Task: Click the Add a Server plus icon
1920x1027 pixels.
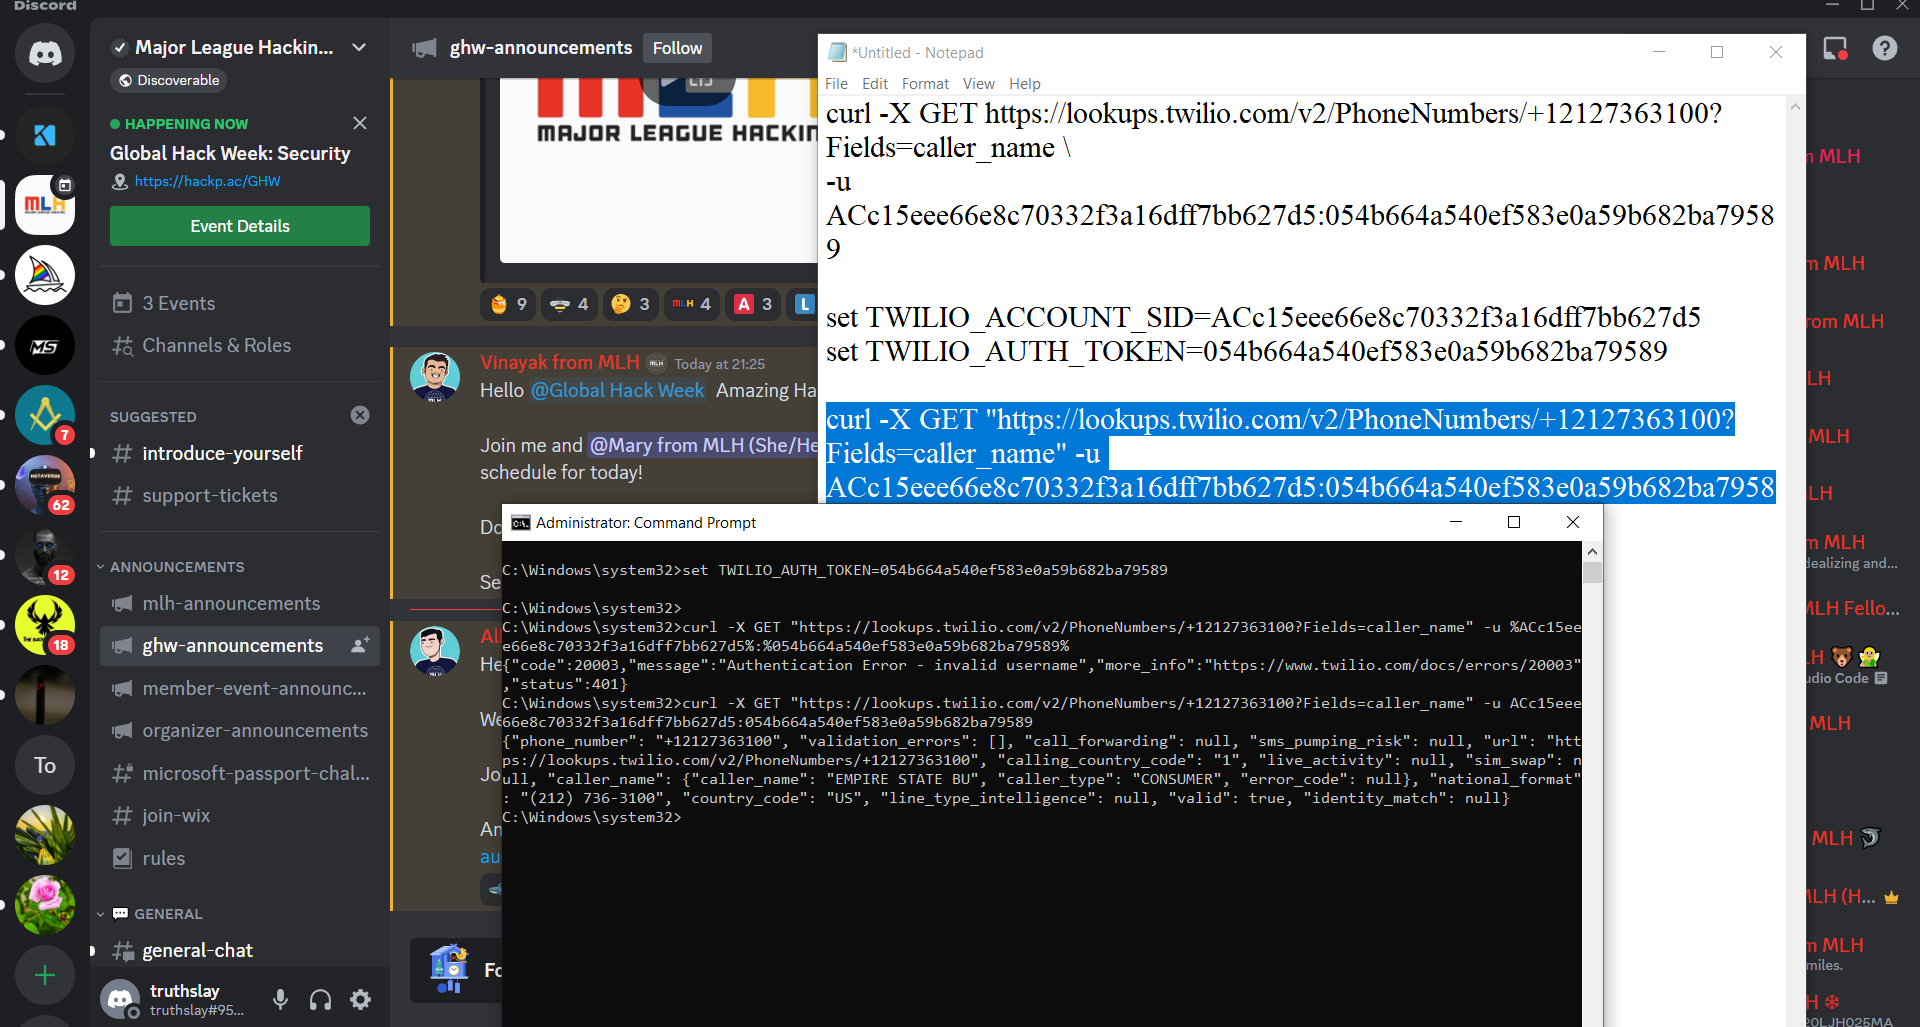Action: tap(45, 975)
